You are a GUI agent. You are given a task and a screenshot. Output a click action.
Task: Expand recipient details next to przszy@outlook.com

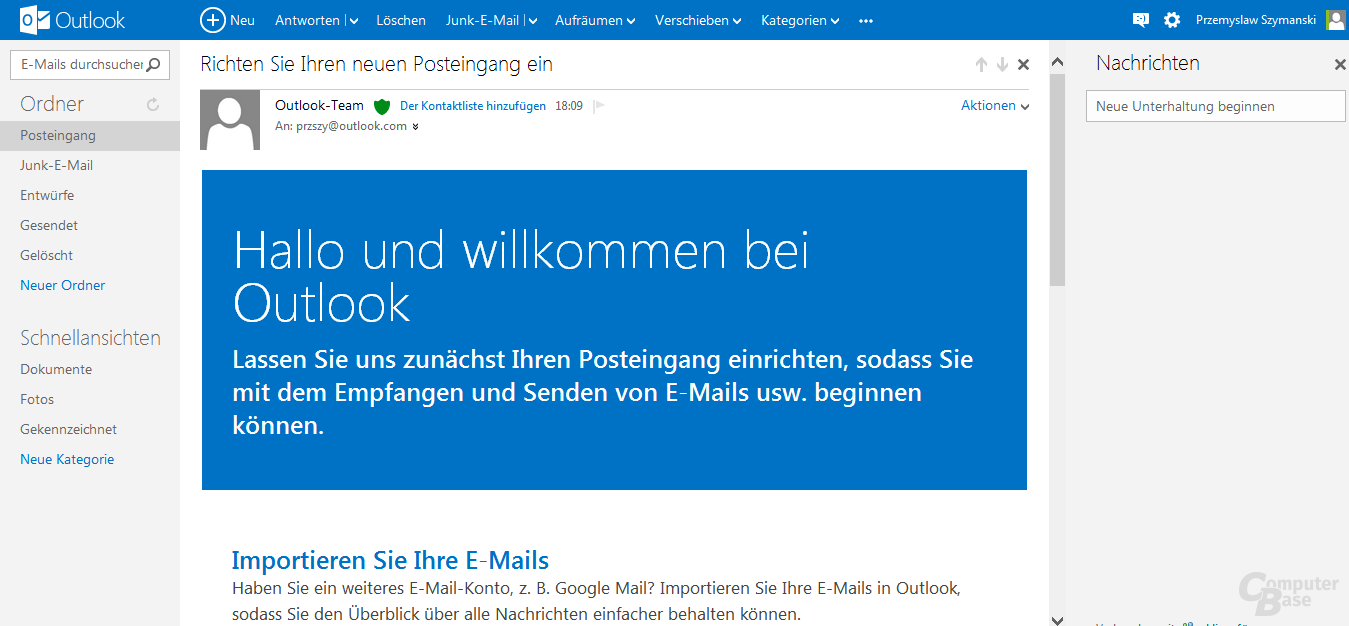tap(415, 127)
